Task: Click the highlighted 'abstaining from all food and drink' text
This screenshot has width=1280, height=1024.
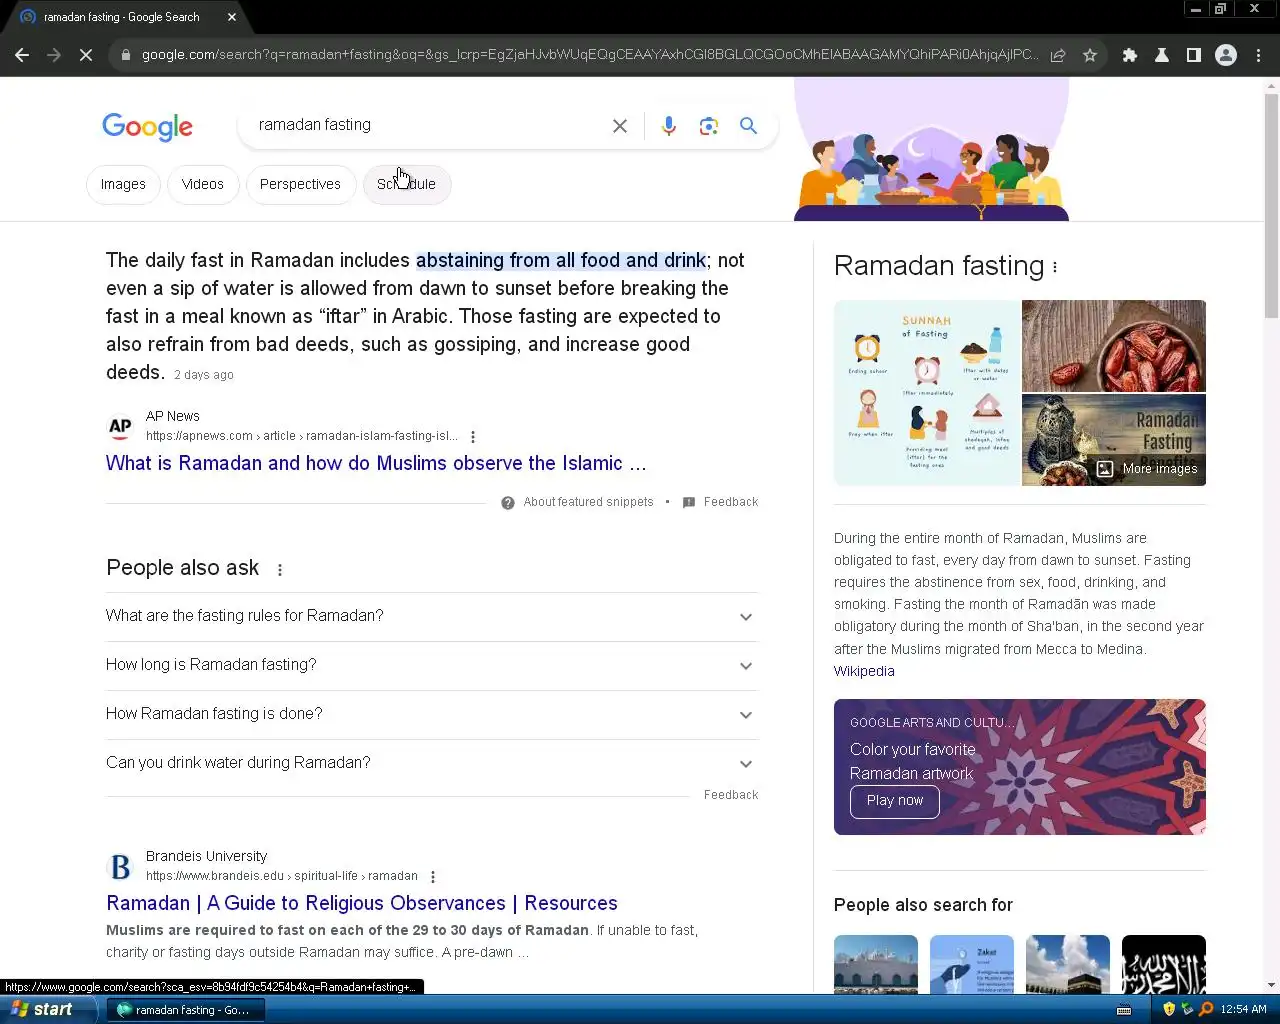Action: click(x=561, y=261)
